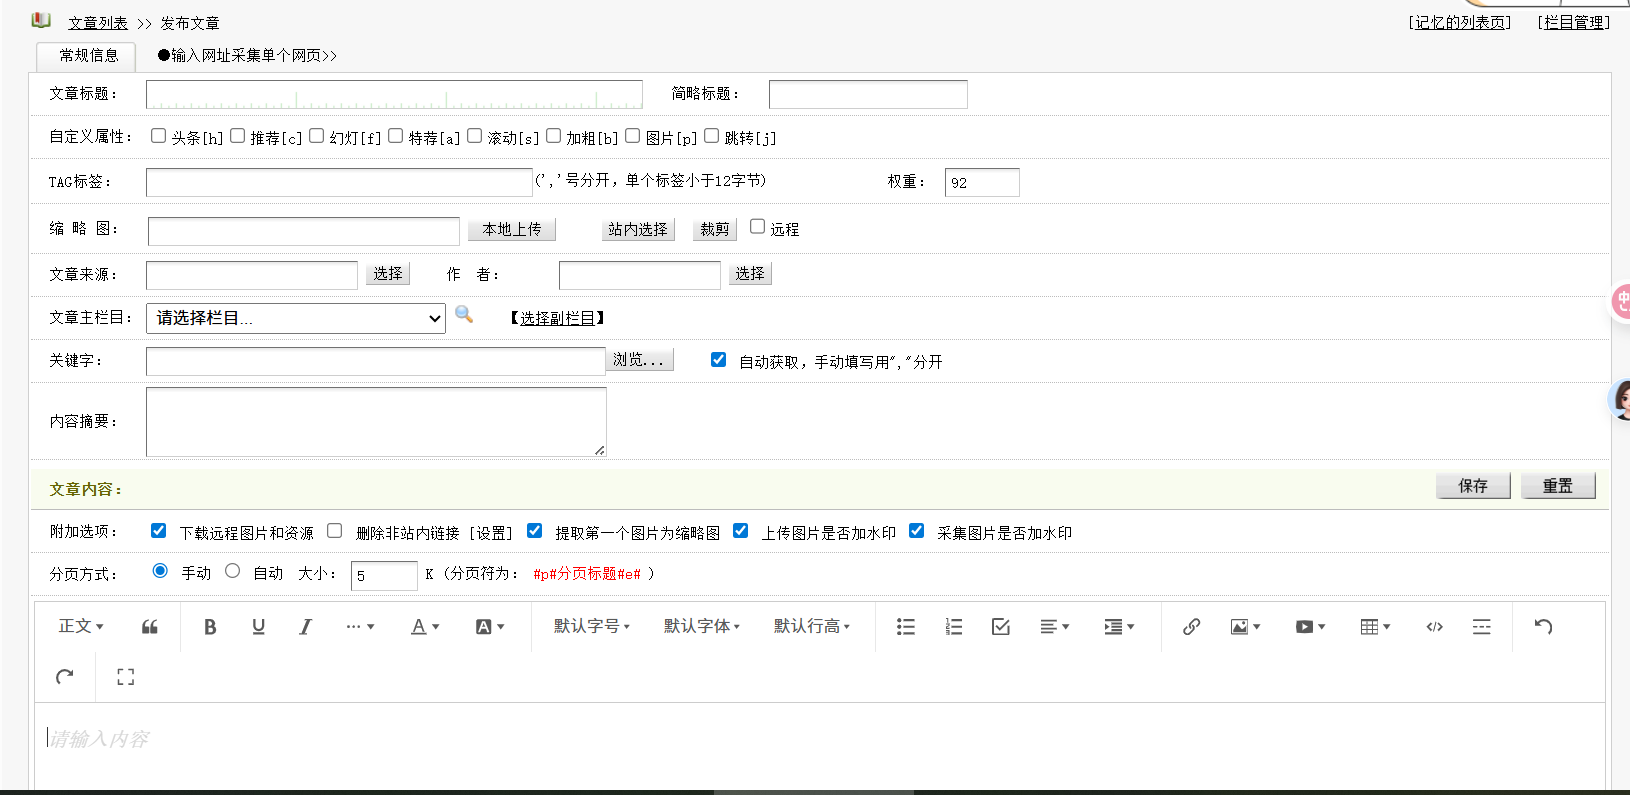Image resolution: width=1630 pixels, height=795 pixels.
Task: Click the italic formatting icon
Action: [306, 627]
